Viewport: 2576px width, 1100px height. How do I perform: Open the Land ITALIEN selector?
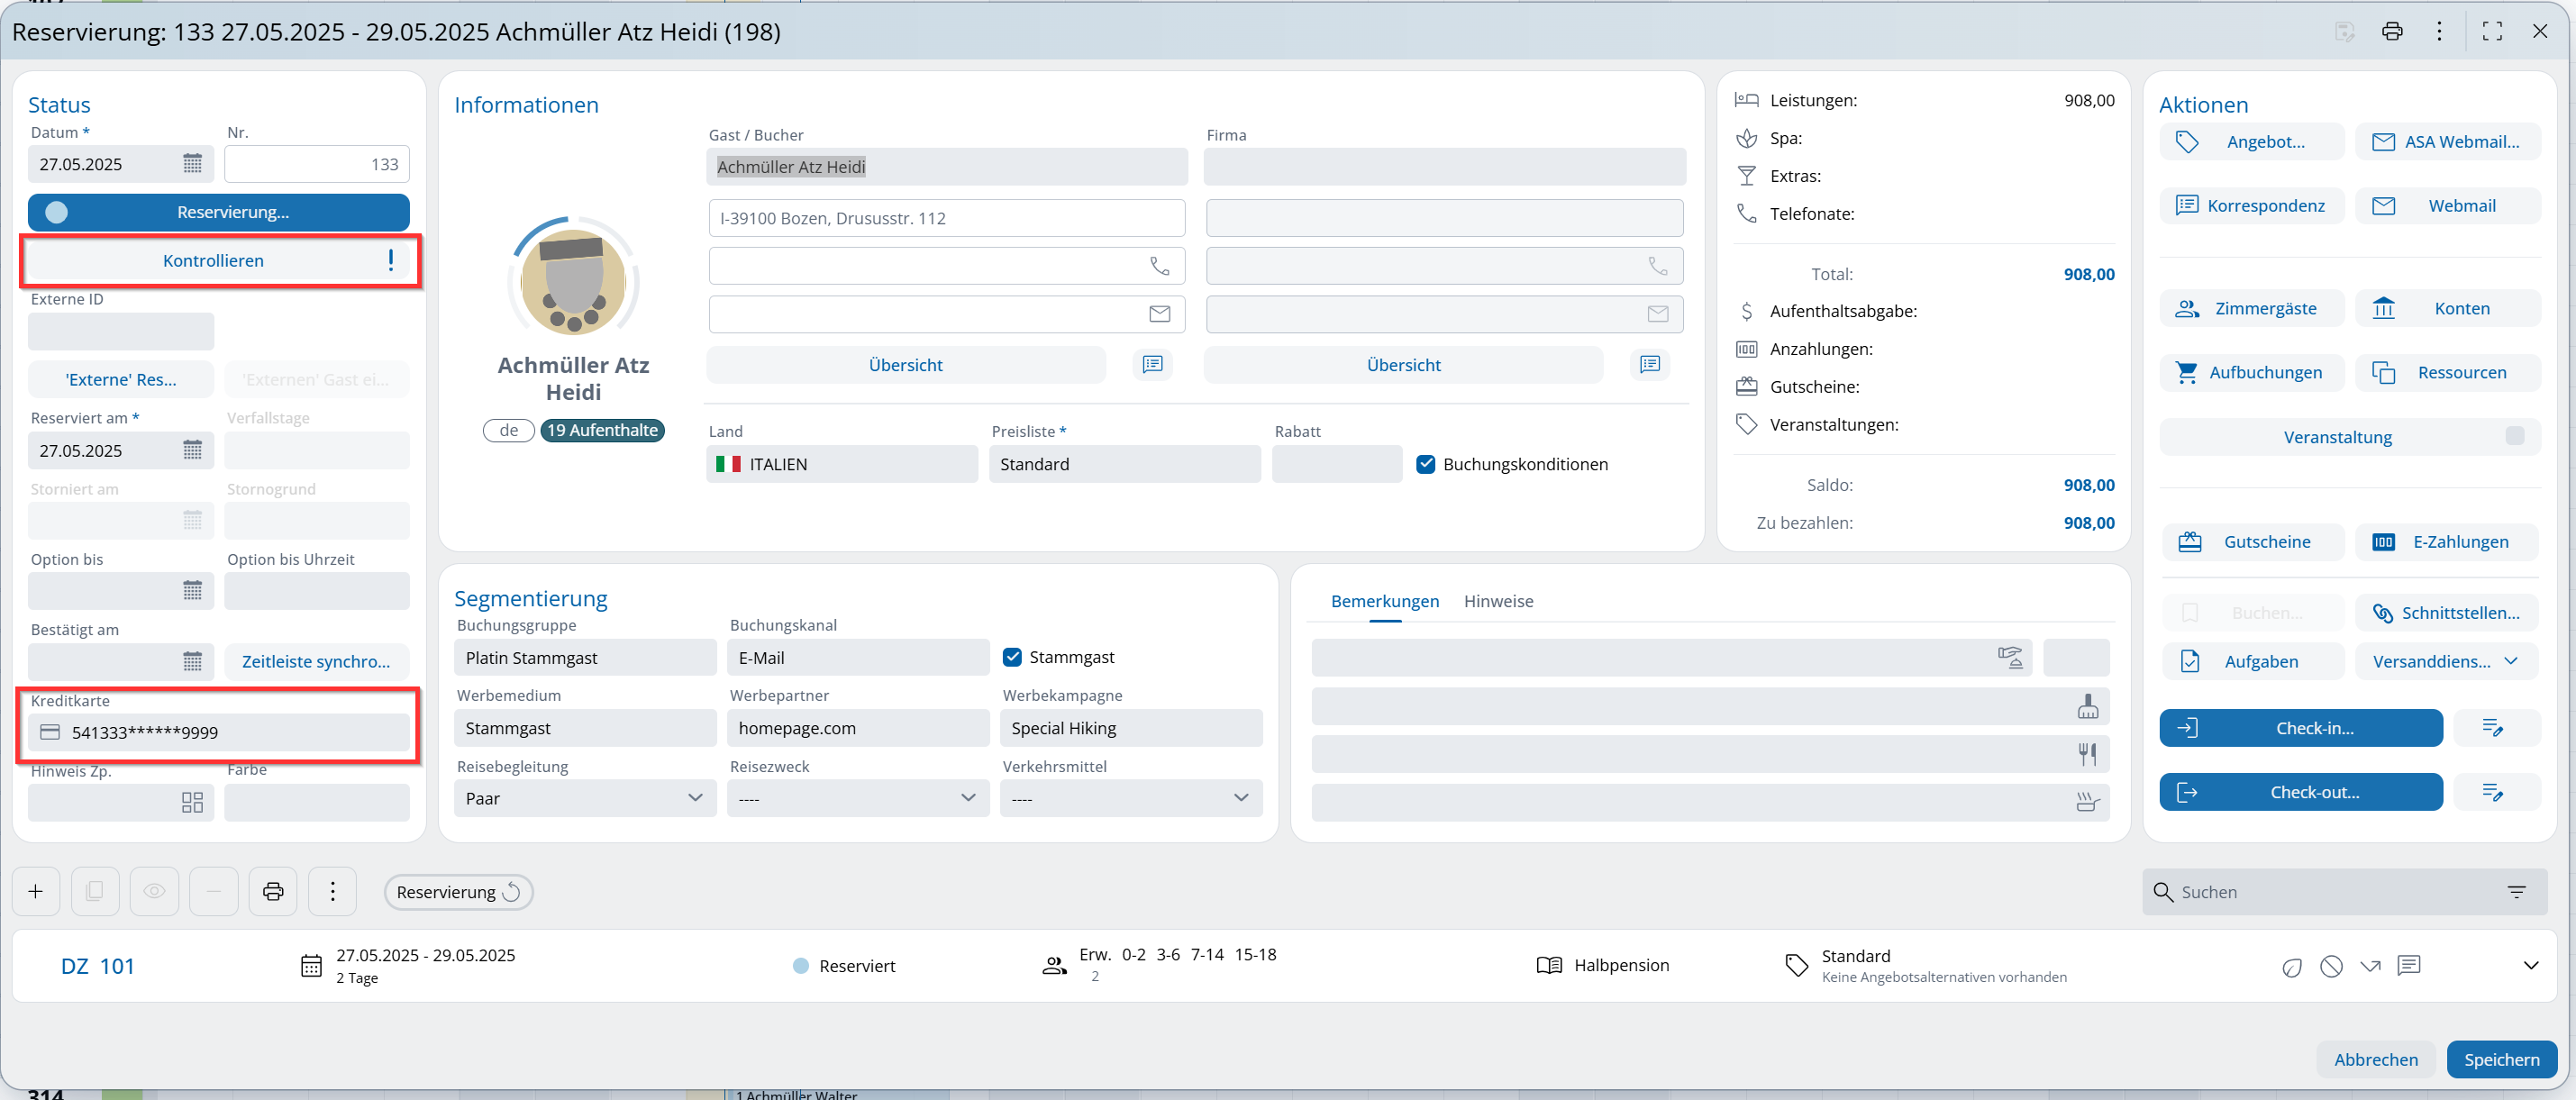point(842,464)
